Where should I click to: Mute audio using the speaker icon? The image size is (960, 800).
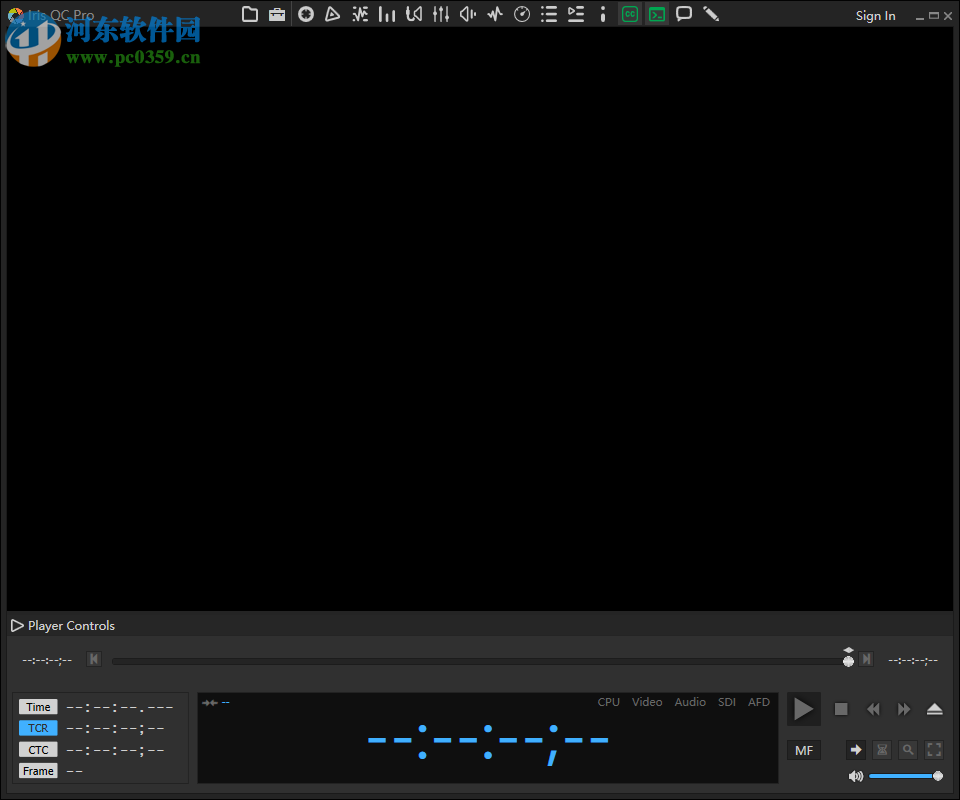click(x=856, y=776)
